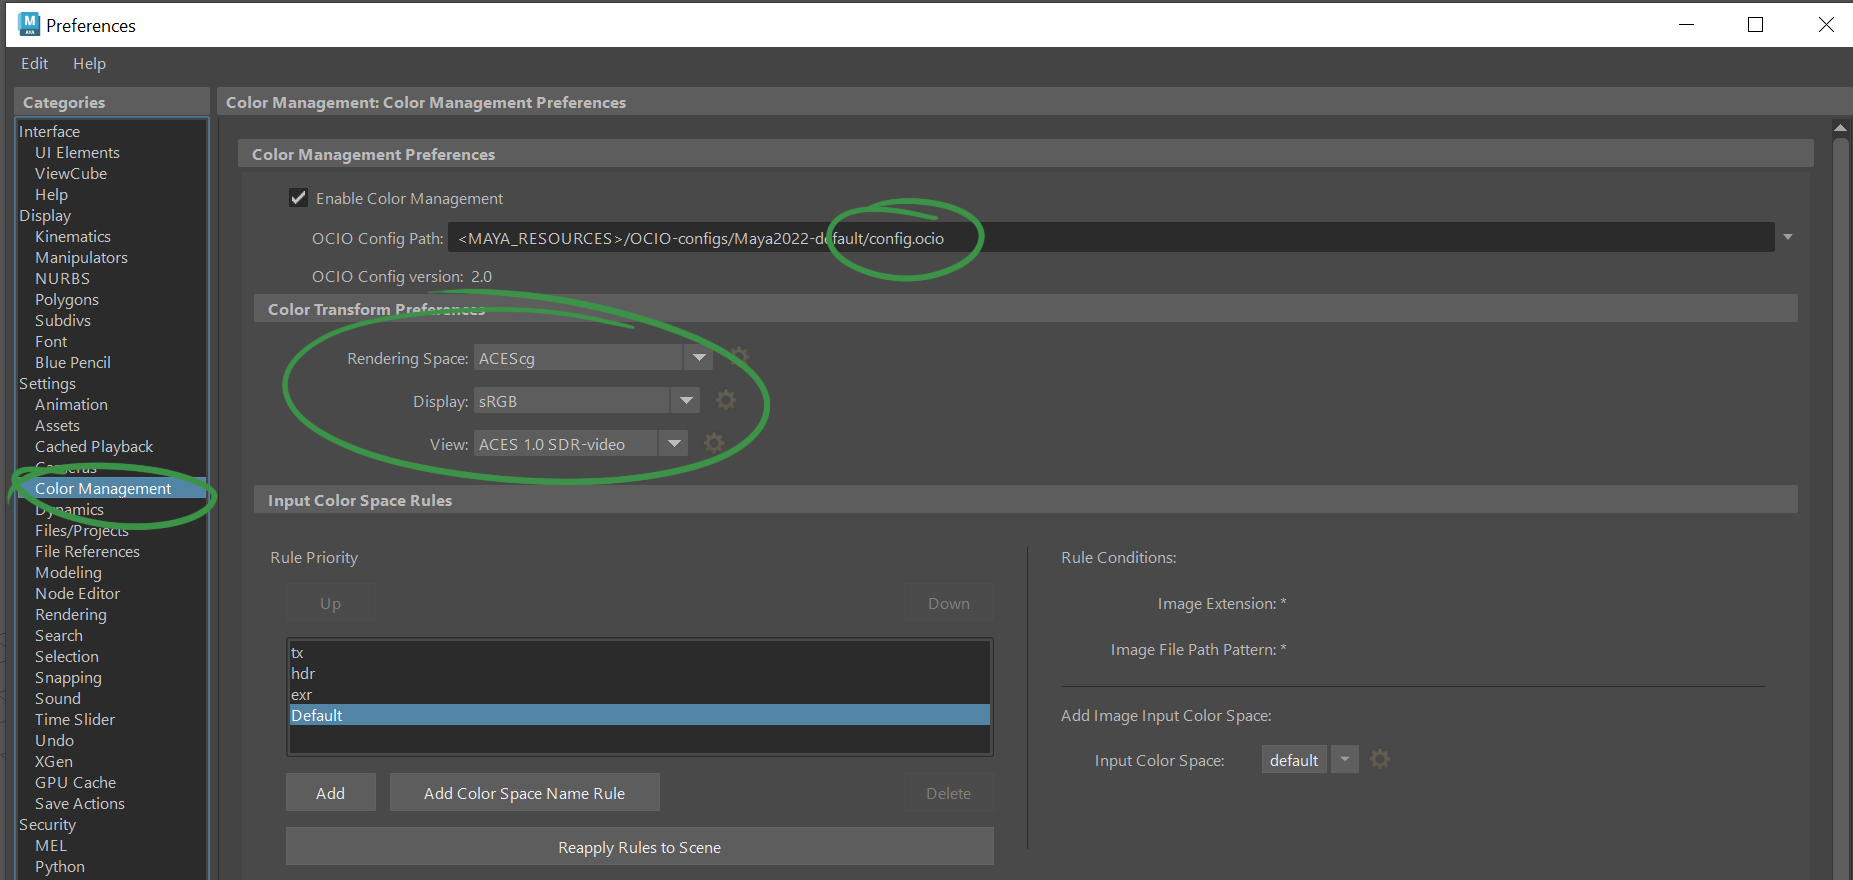This screenshot has width=1853, height=880.
Task: Select NURBS category
Action: [x=62, y=278]
